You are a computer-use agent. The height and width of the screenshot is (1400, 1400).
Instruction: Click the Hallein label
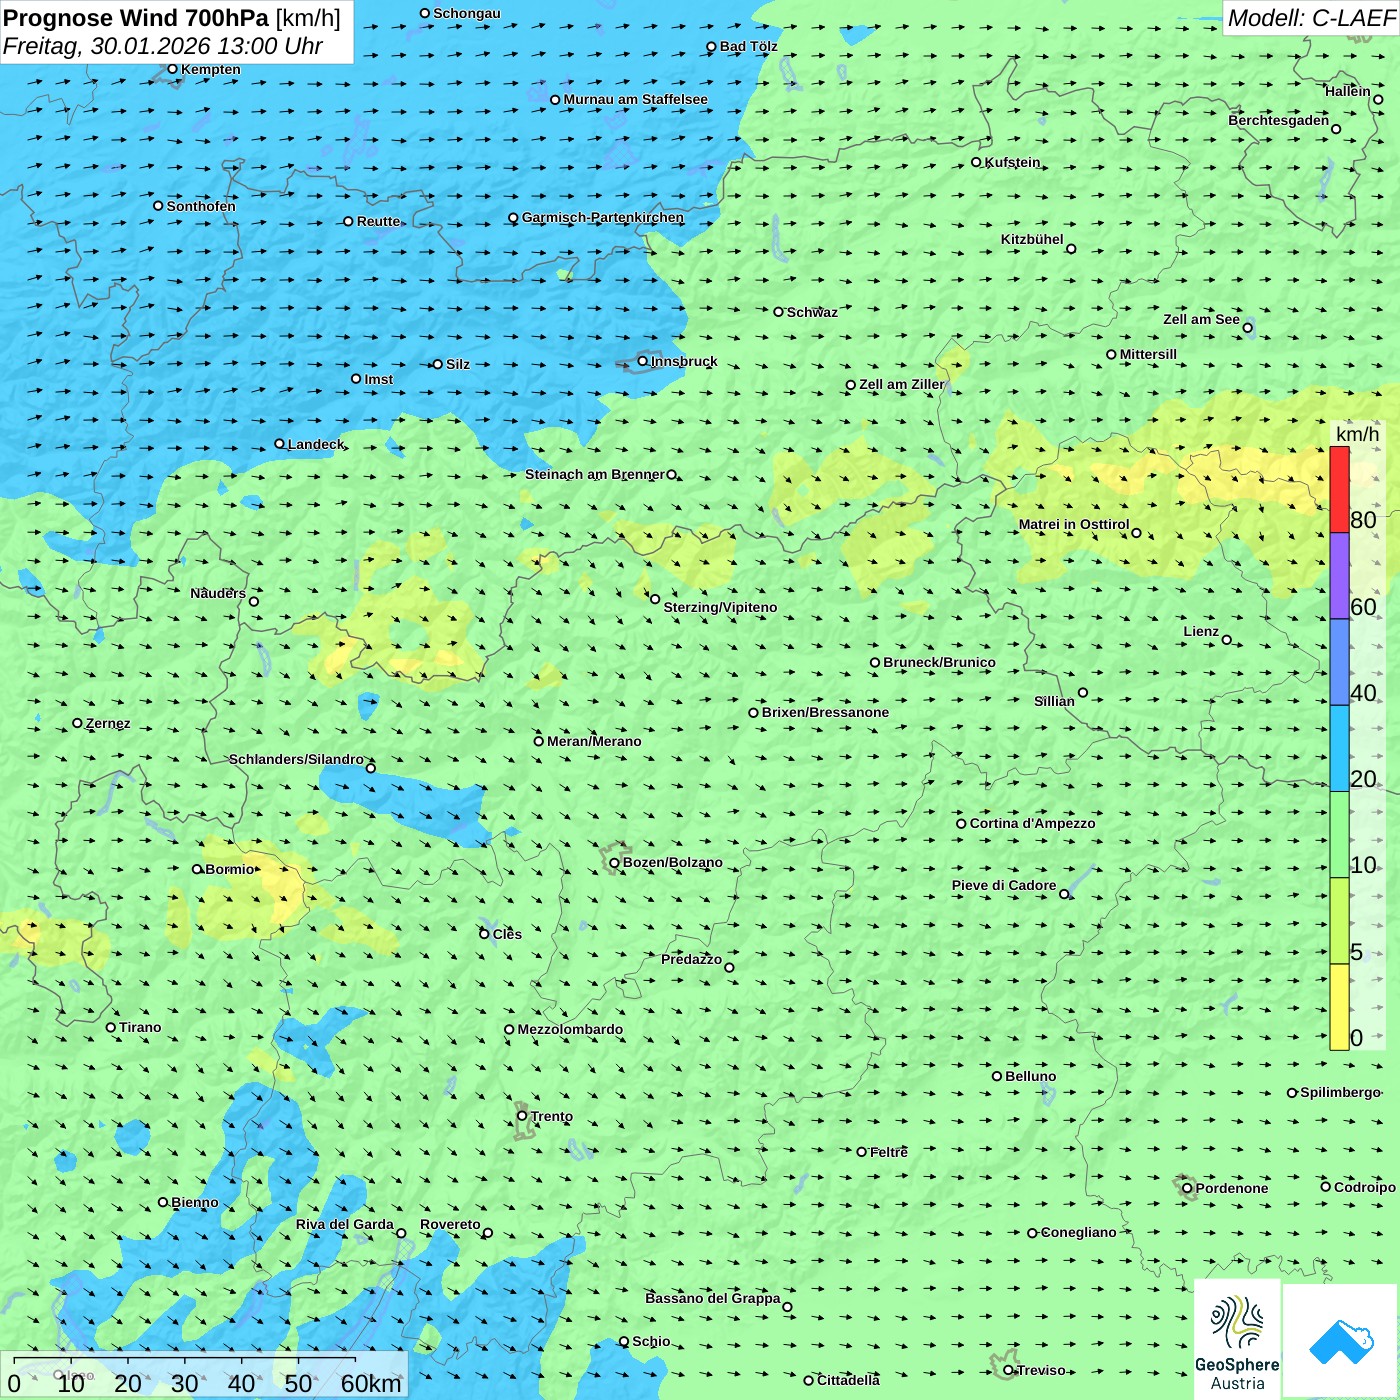point(1348,91)
